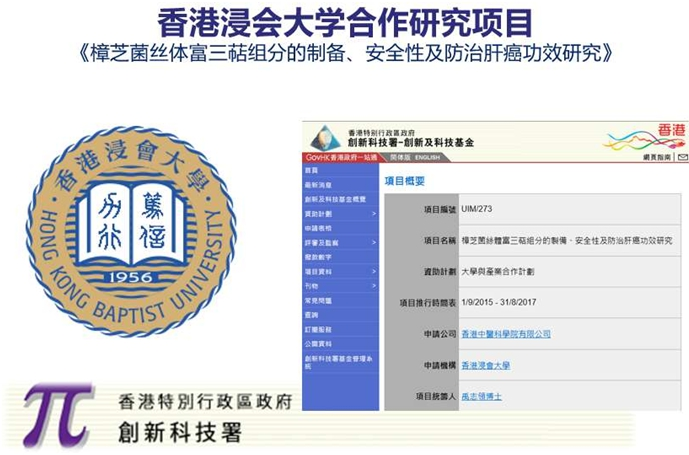Open 訂閱服務 sidebar item
The height and width of the screenshot is (455, 689).
(318, 330)
